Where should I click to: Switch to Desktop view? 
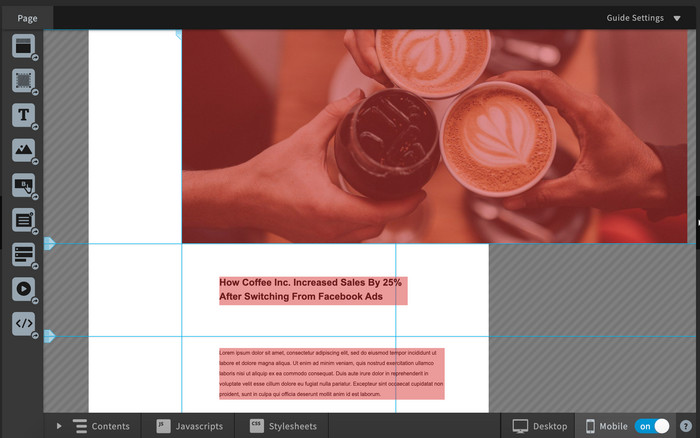click(x=539, y=426)
